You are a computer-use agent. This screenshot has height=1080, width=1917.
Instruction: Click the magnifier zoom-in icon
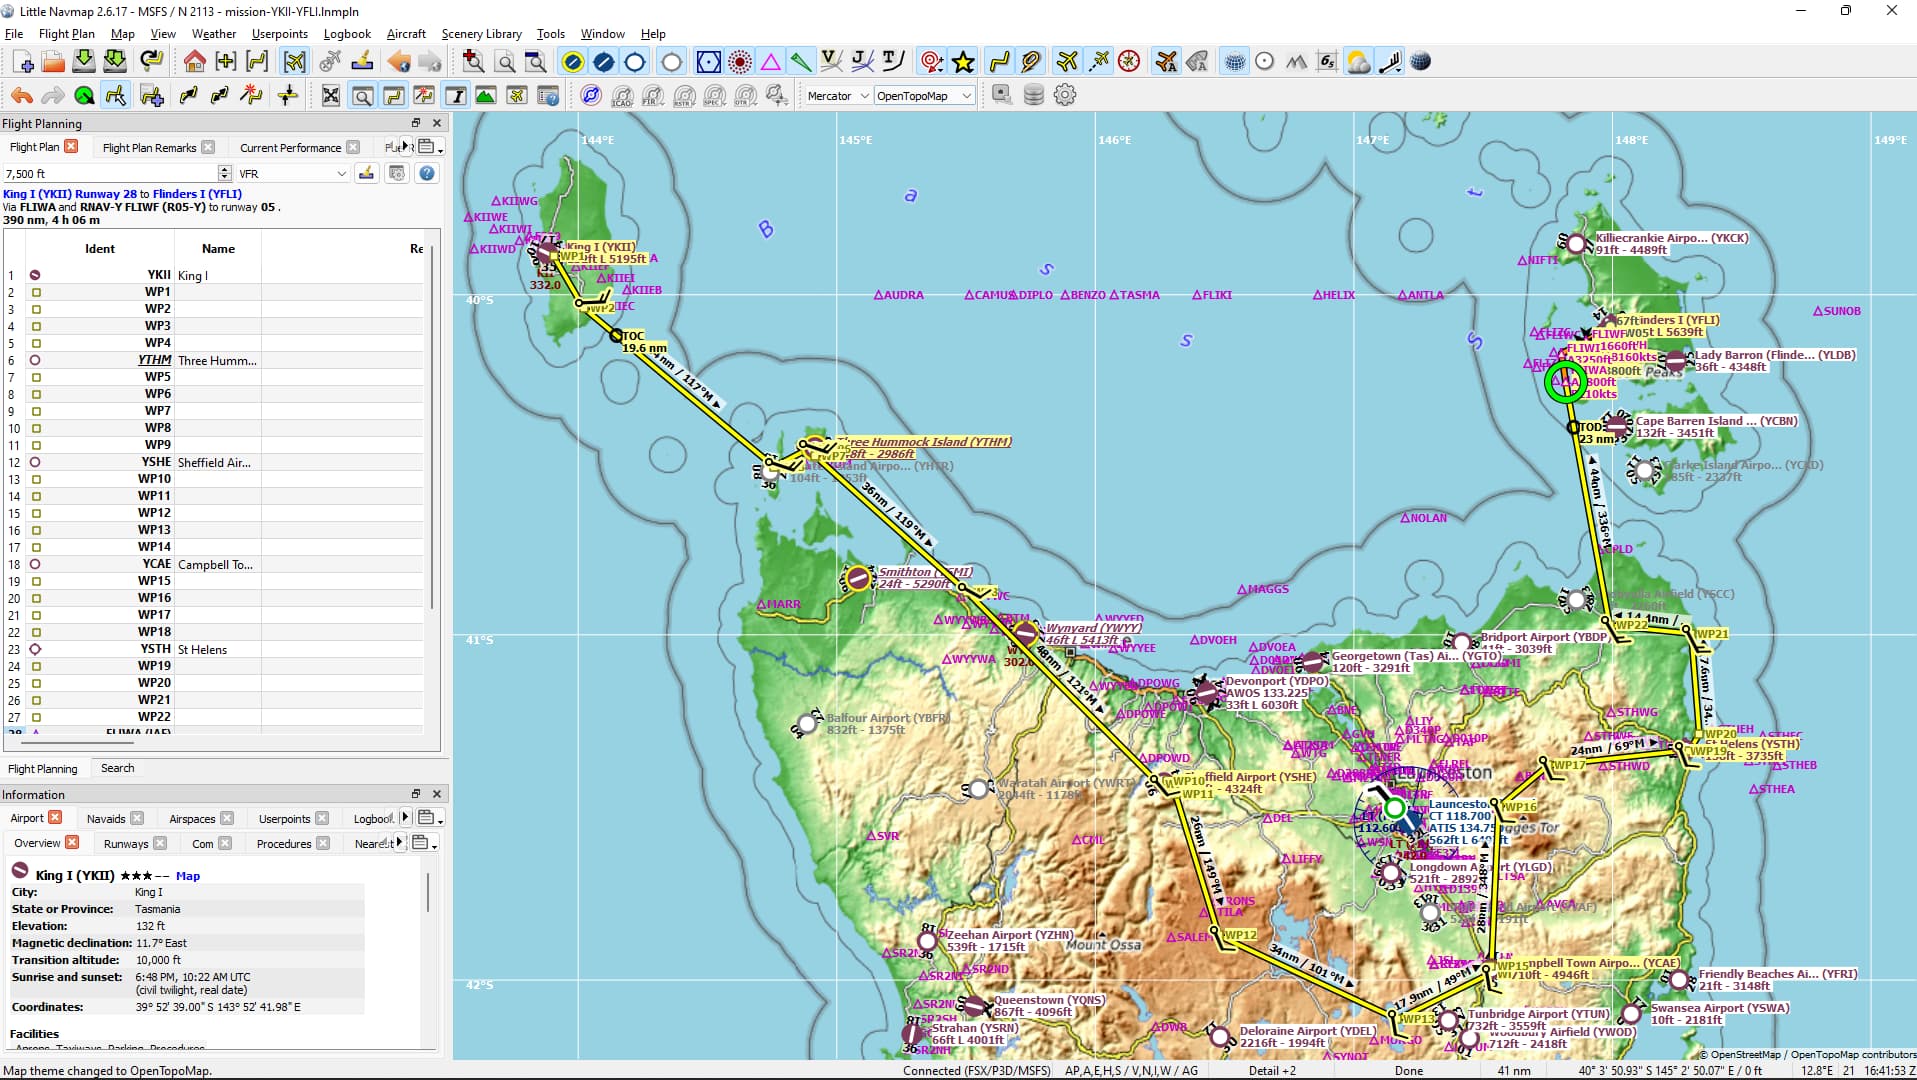point(474,62)
